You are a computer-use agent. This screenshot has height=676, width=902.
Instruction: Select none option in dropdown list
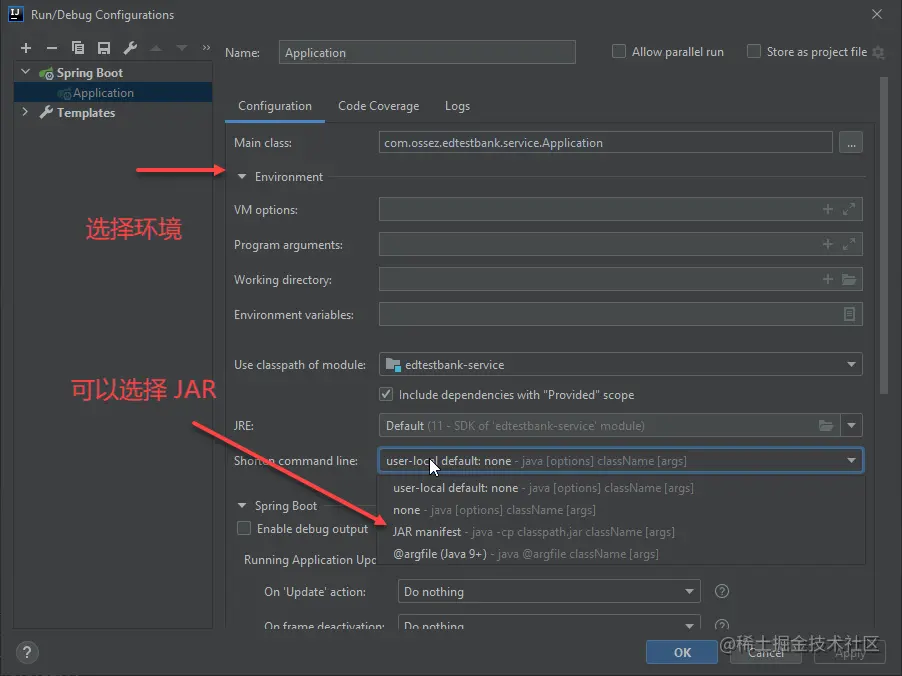coord(621,510)
